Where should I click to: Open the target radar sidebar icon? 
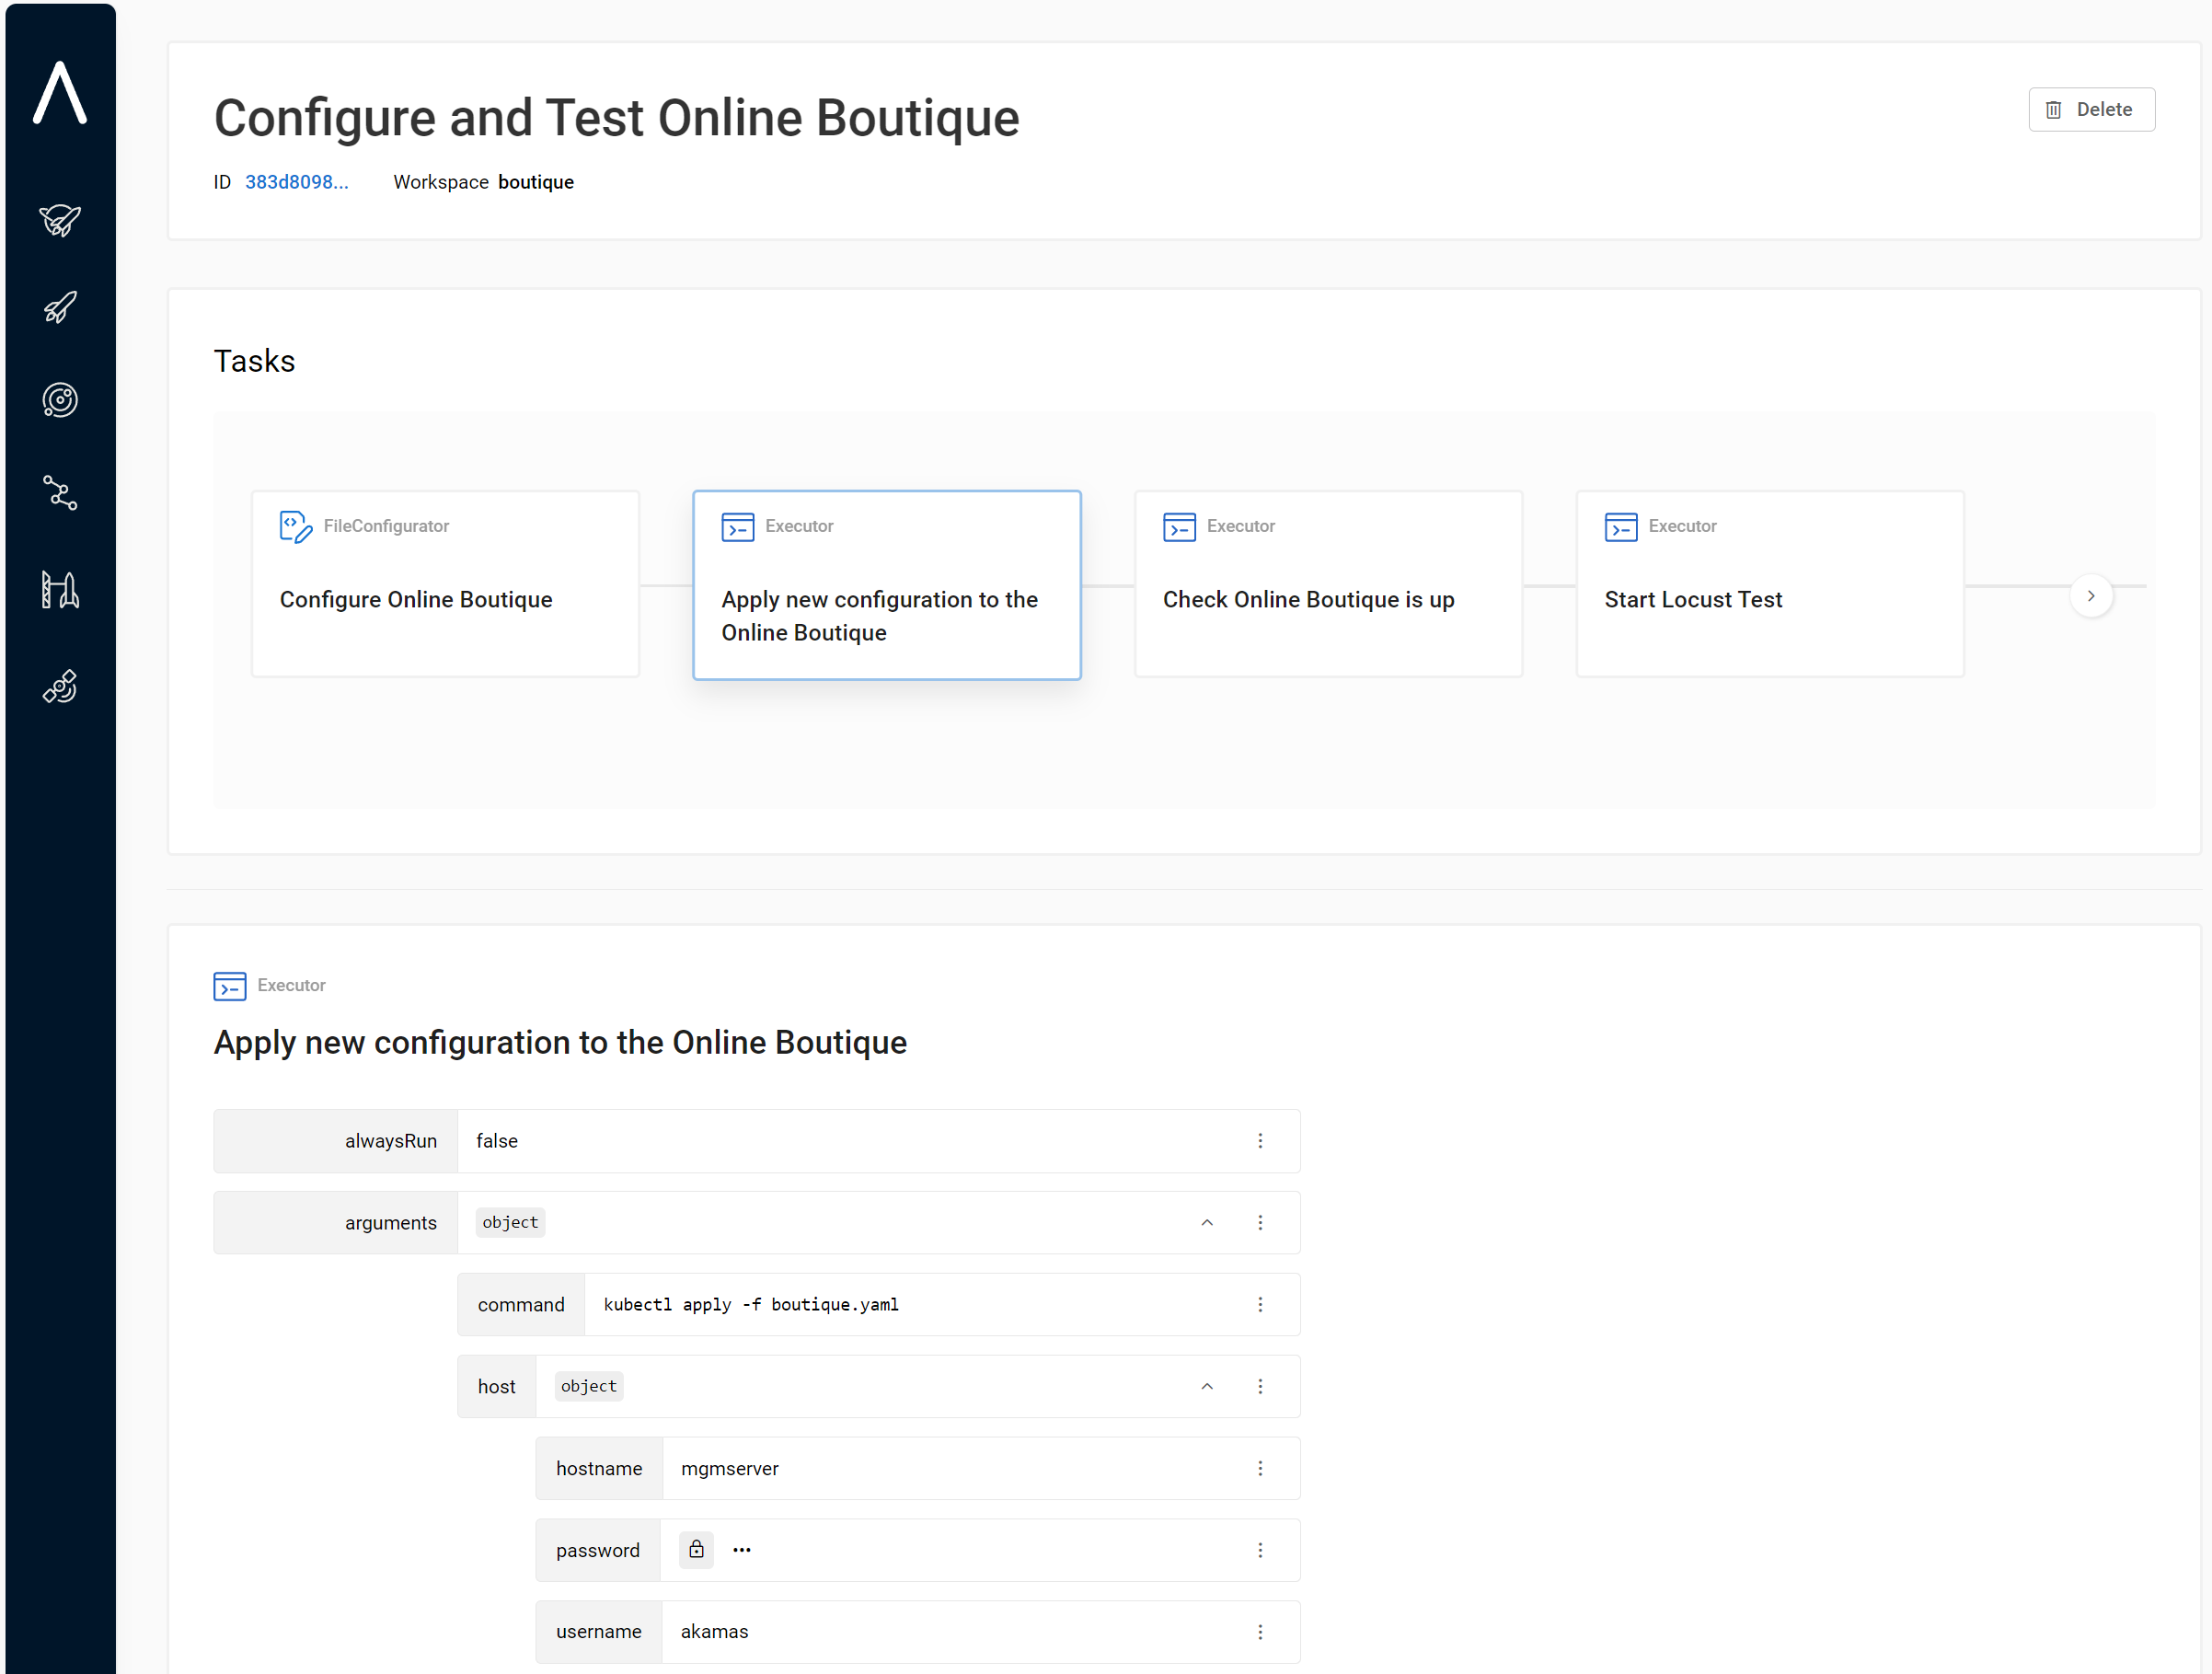60,400
